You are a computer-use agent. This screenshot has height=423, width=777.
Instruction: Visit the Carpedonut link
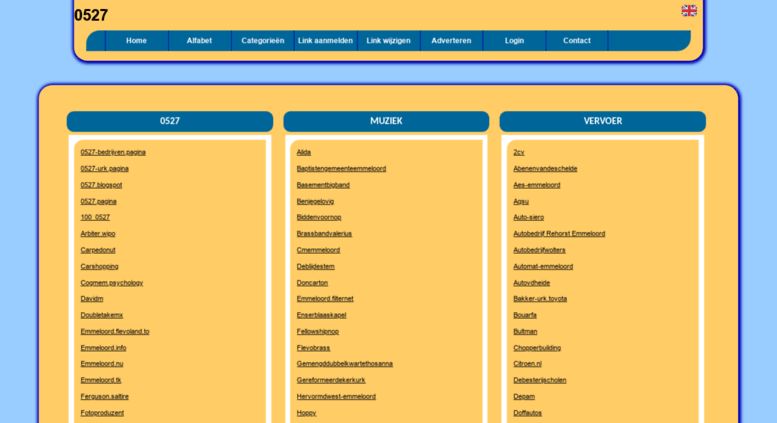tap(98, 250)
